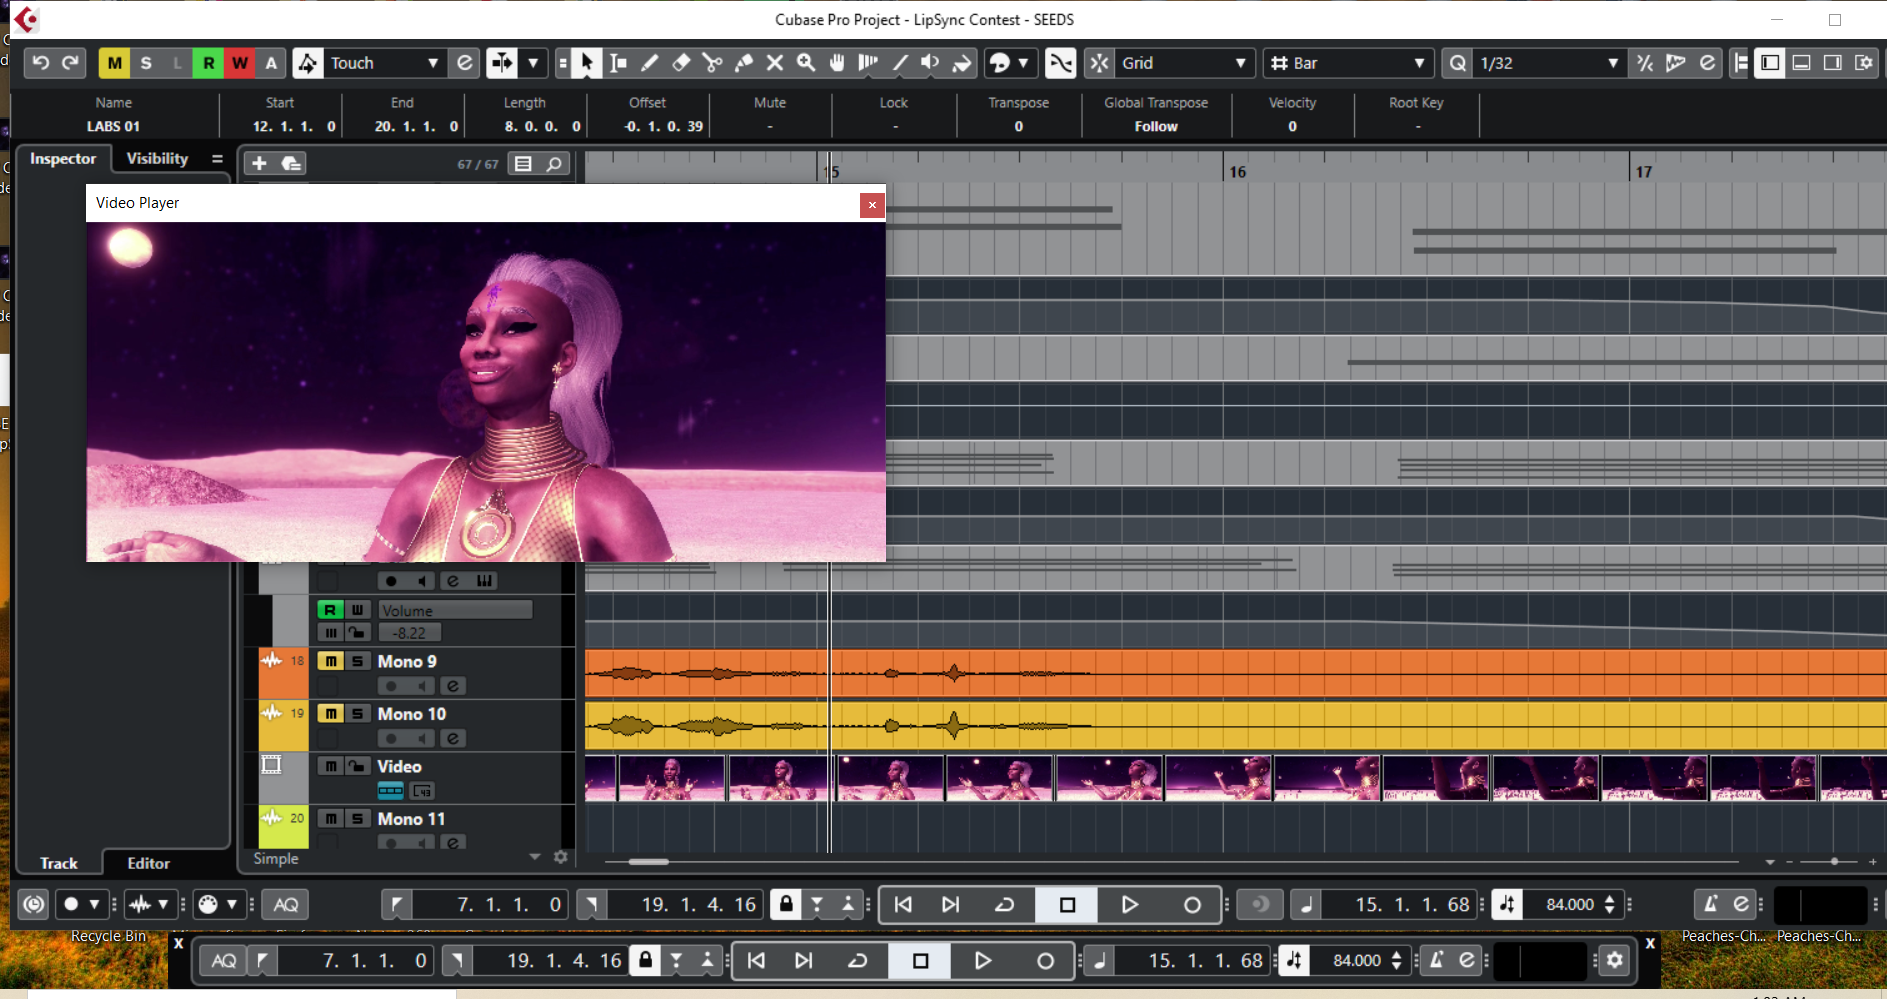The width and height of the screenshot is (1887, 999).
Task: Toggle global Write automation button W
Action: (x=240, y=63)
